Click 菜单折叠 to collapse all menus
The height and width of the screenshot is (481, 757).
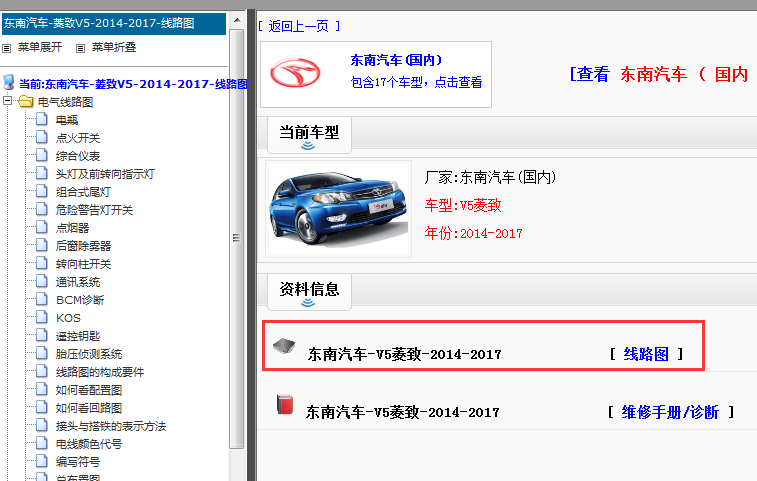[114, 47]
